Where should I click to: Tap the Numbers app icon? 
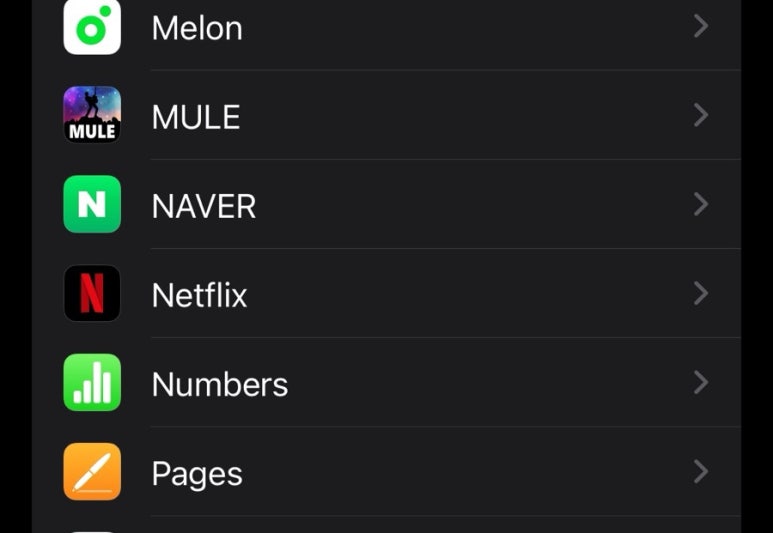click(x=92, y=382)
